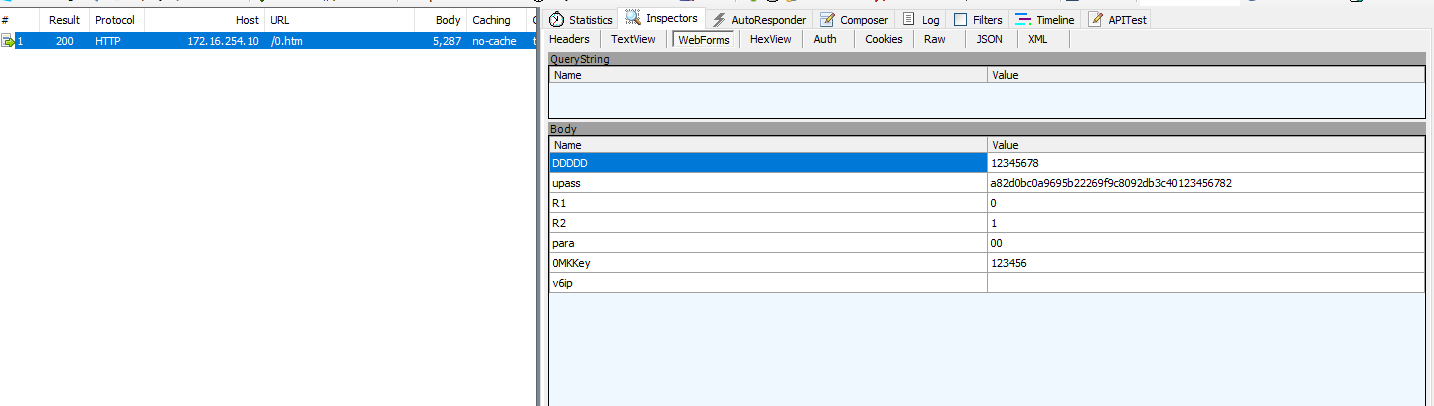Sort sessions by Caching column

pyautogui.click(x=496, y=20)
